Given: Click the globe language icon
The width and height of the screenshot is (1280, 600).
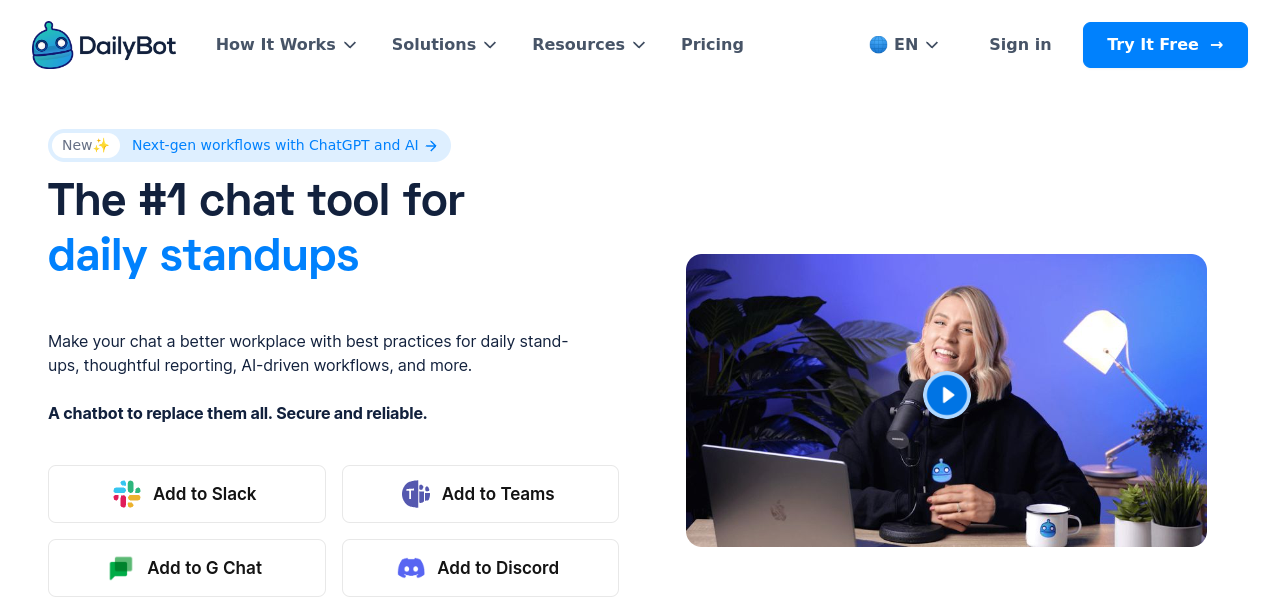Looking at the screenshot, I should (x=878, y=45).
